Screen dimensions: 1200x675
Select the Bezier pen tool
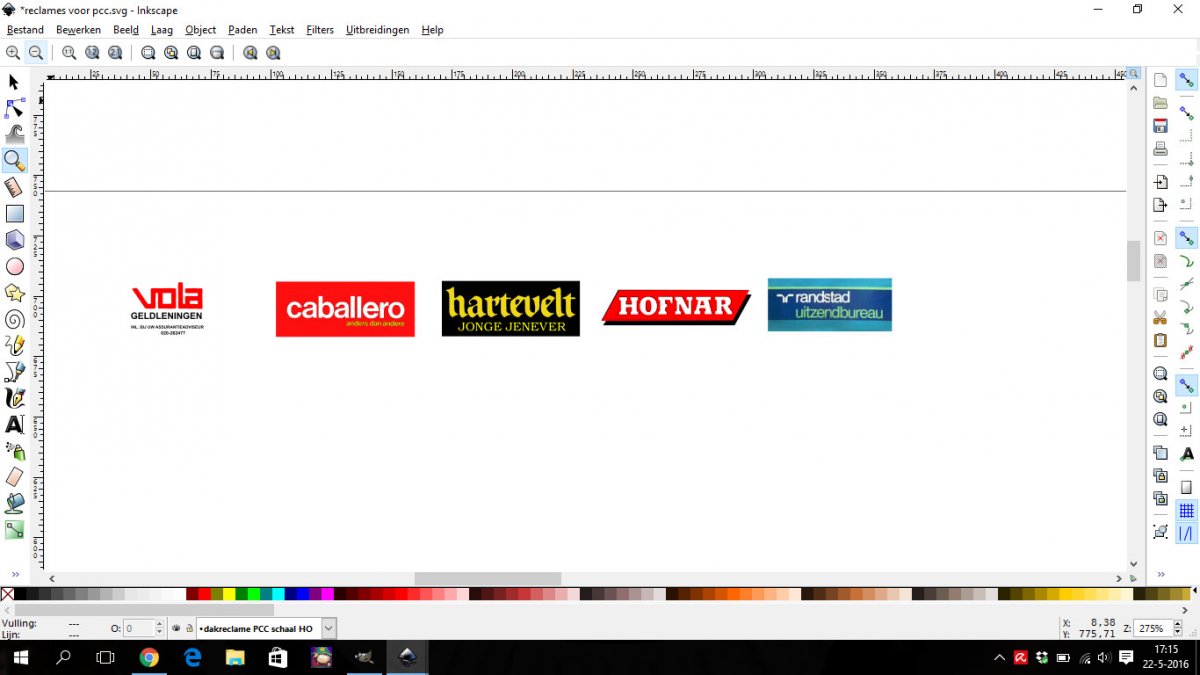pyautogui.click(x=14, y=372)
